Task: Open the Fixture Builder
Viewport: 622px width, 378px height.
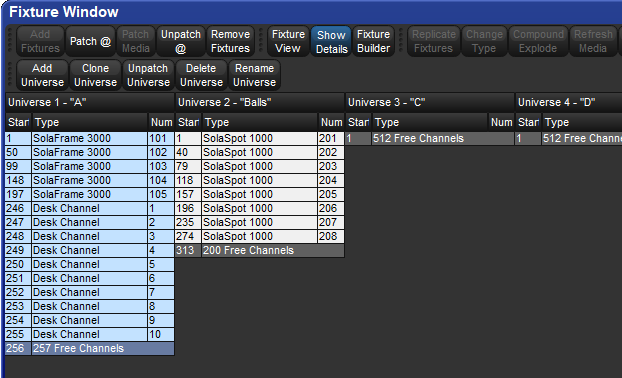Action: pos(373,41)
